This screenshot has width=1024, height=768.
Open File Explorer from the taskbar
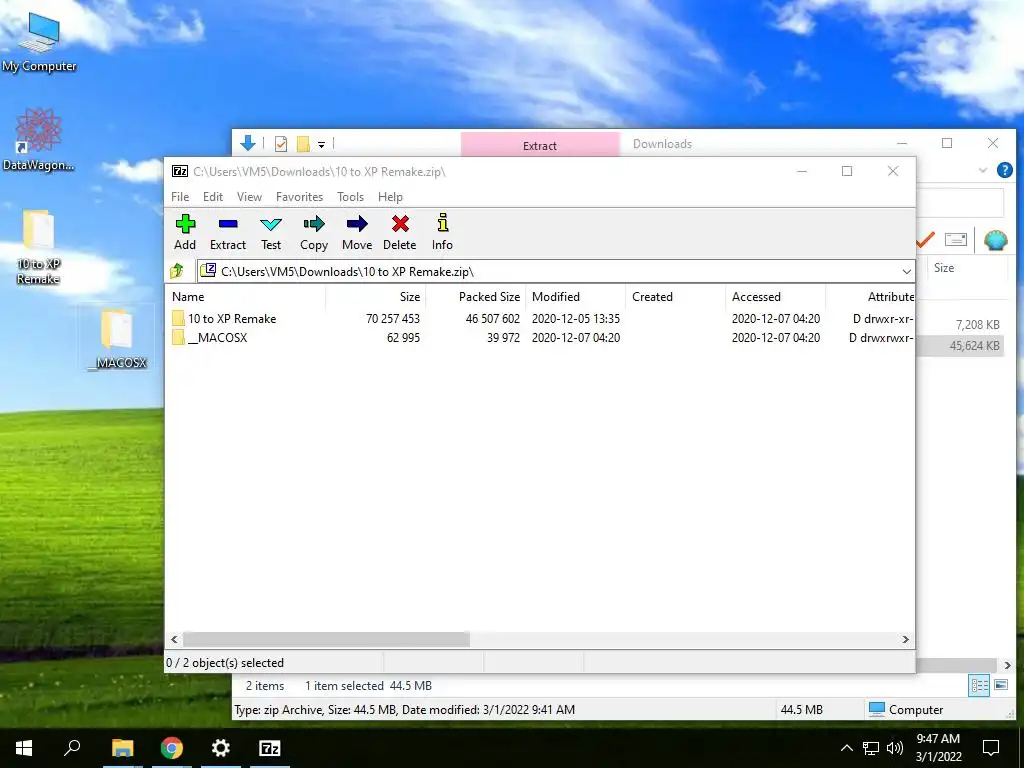[x=122, y=748]
